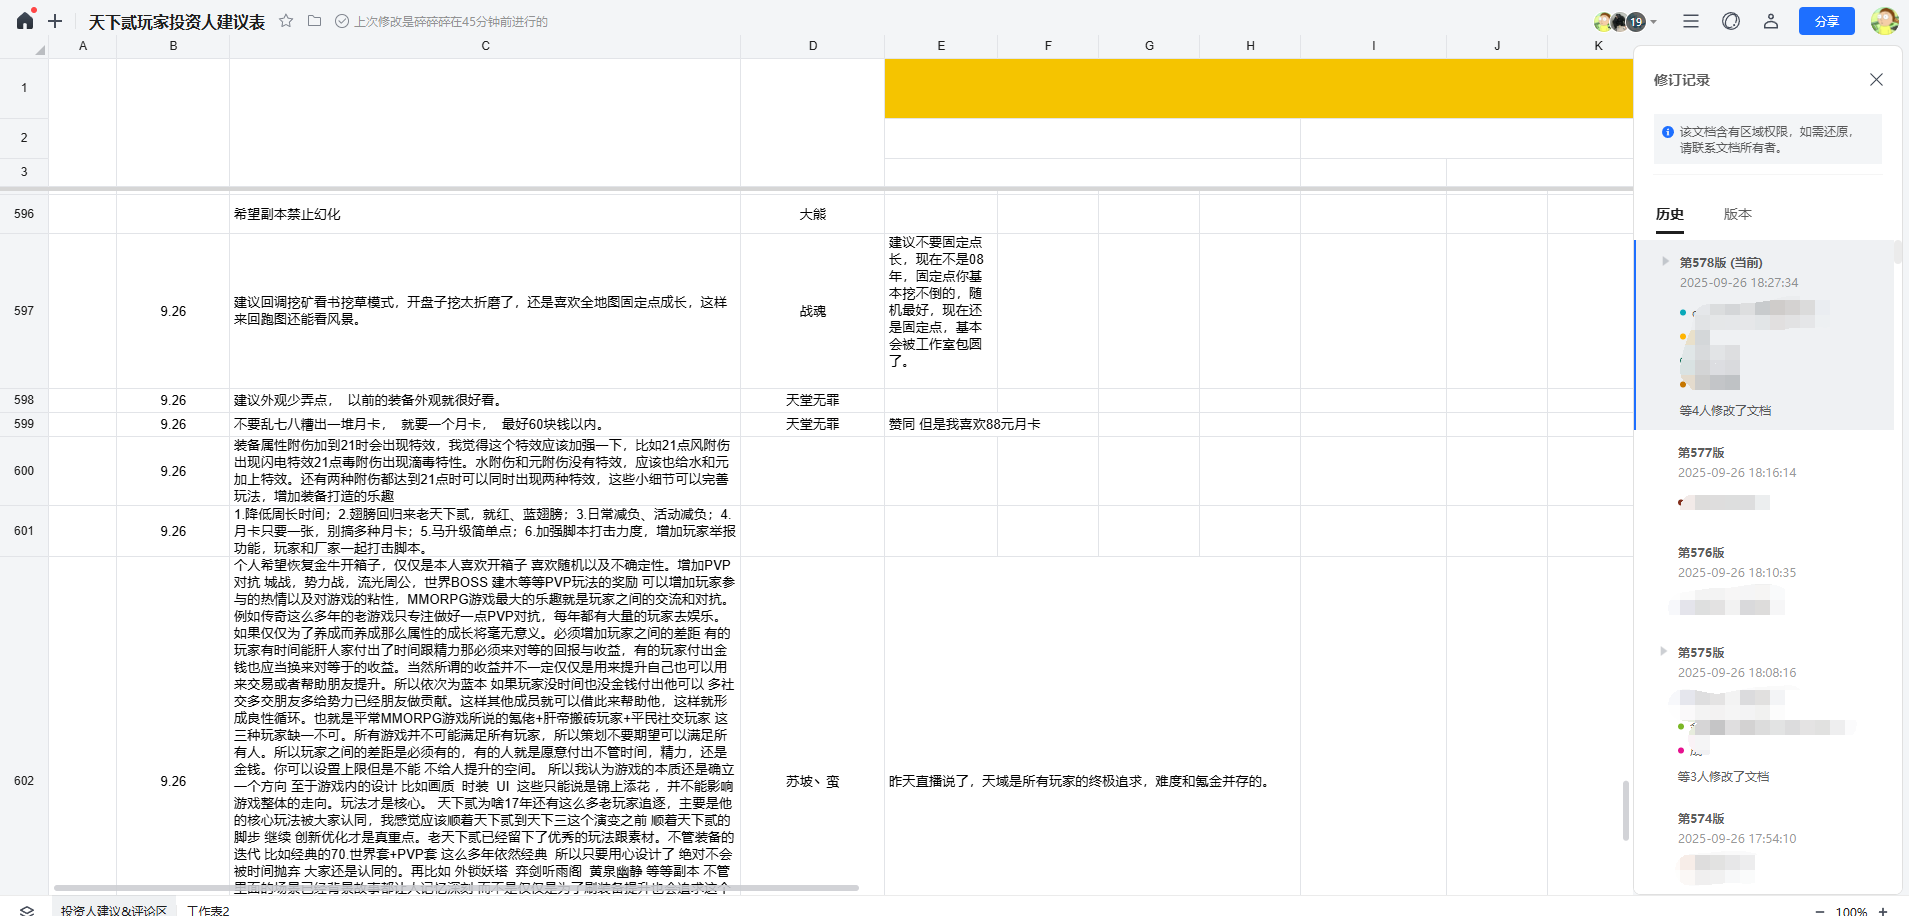Click the blue 分享 share button
Viewport: 1909px width, 916px height.
1827,21
